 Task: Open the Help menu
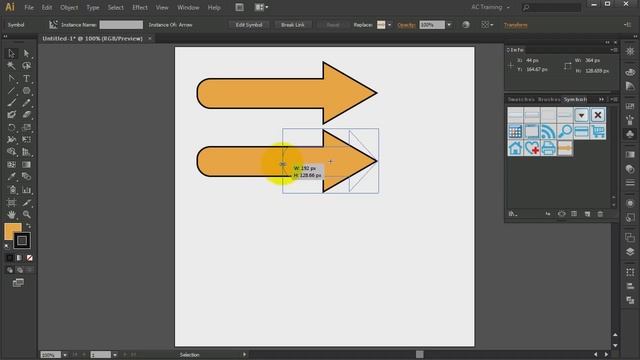click(214, 7)
